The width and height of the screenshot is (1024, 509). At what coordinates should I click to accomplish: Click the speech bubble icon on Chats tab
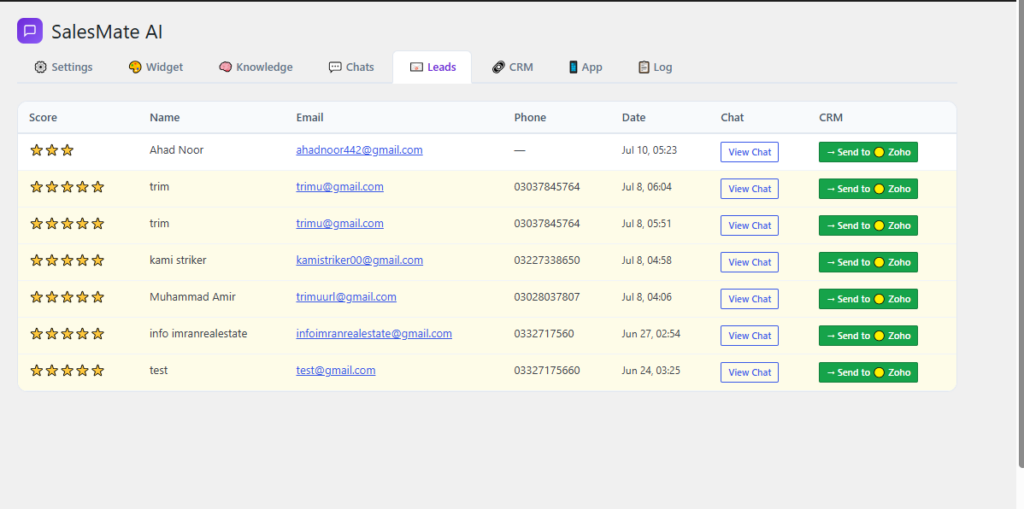[x=335, y=67]
